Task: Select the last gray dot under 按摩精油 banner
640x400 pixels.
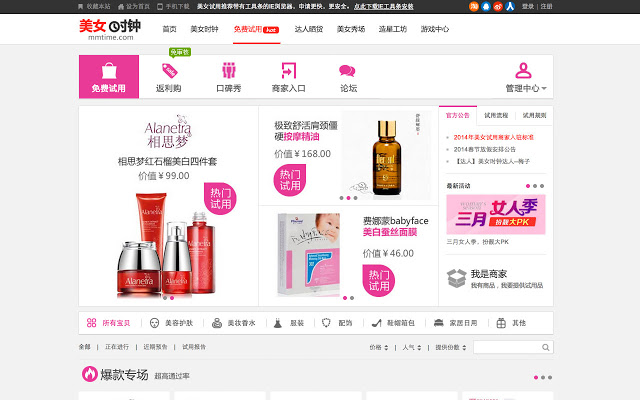Action: pos(356,198)
